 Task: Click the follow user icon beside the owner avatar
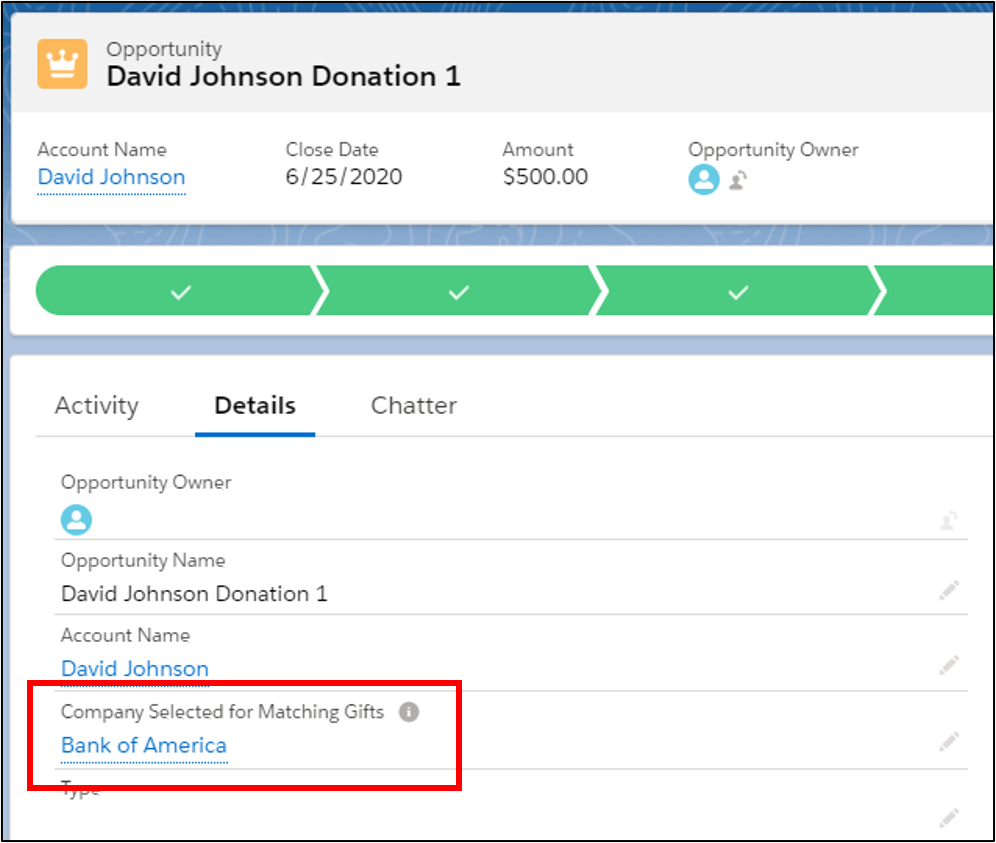tap(737, 180)
